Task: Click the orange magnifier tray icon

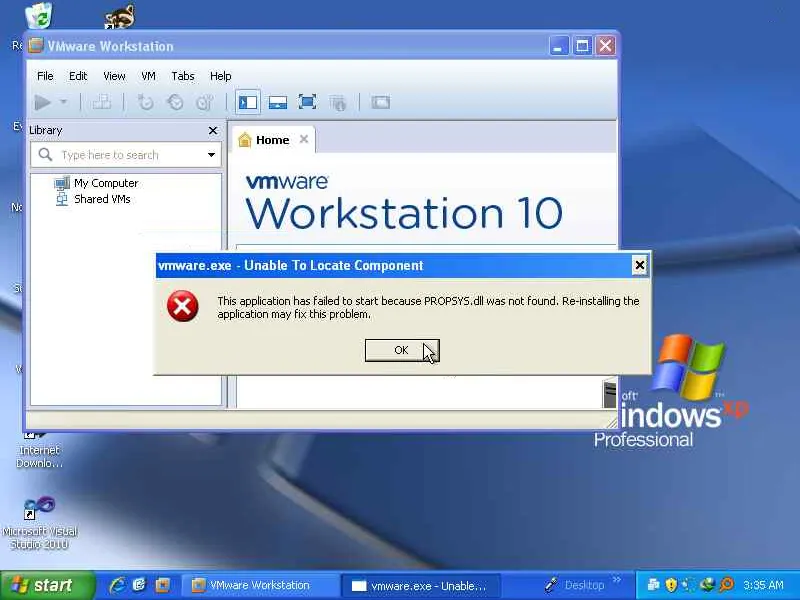Action: [727, 584]
